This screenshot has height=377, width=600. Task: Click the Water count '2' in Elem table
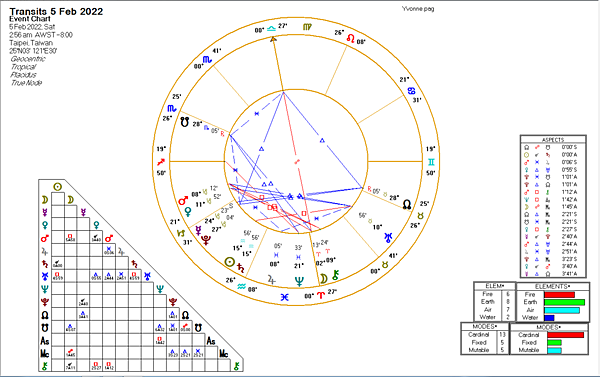(x=508, y=317)
